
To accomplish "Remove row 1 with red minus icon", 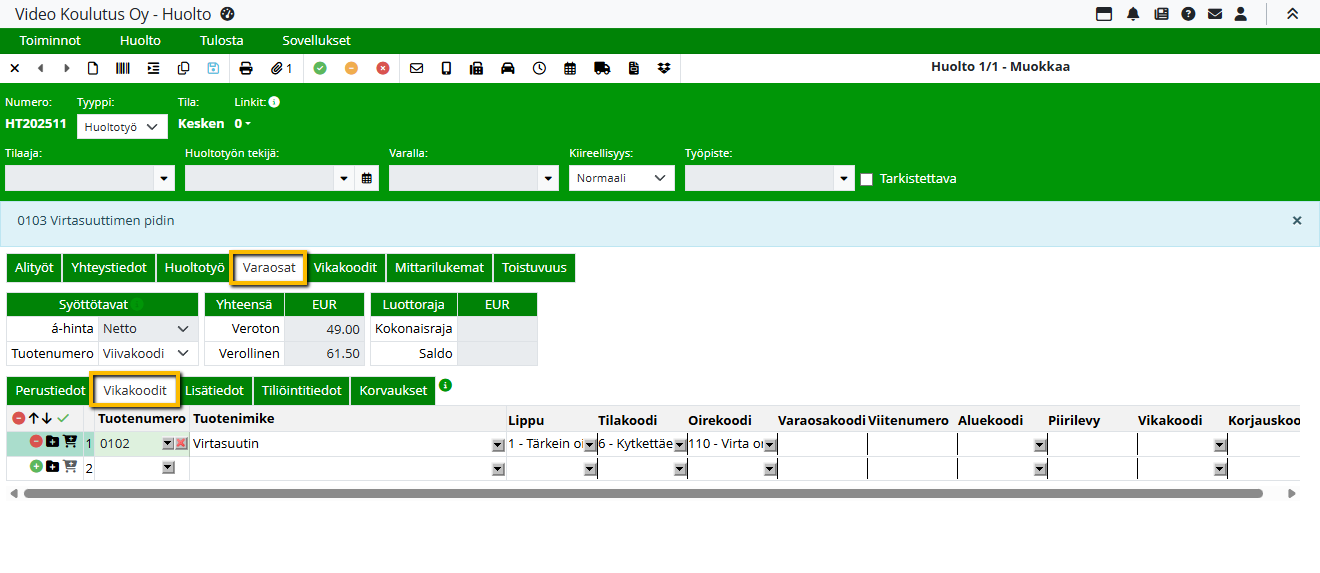I will [36, 442].
